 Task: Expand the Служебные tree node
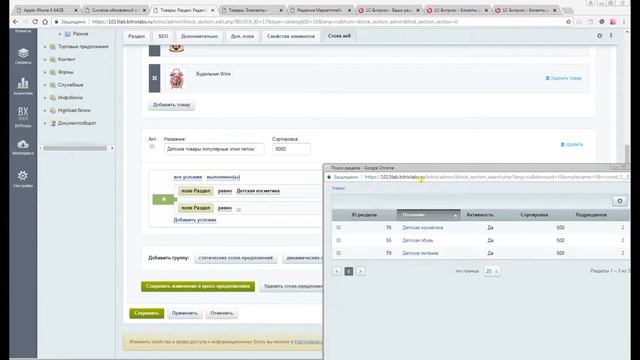coord(45,85)
